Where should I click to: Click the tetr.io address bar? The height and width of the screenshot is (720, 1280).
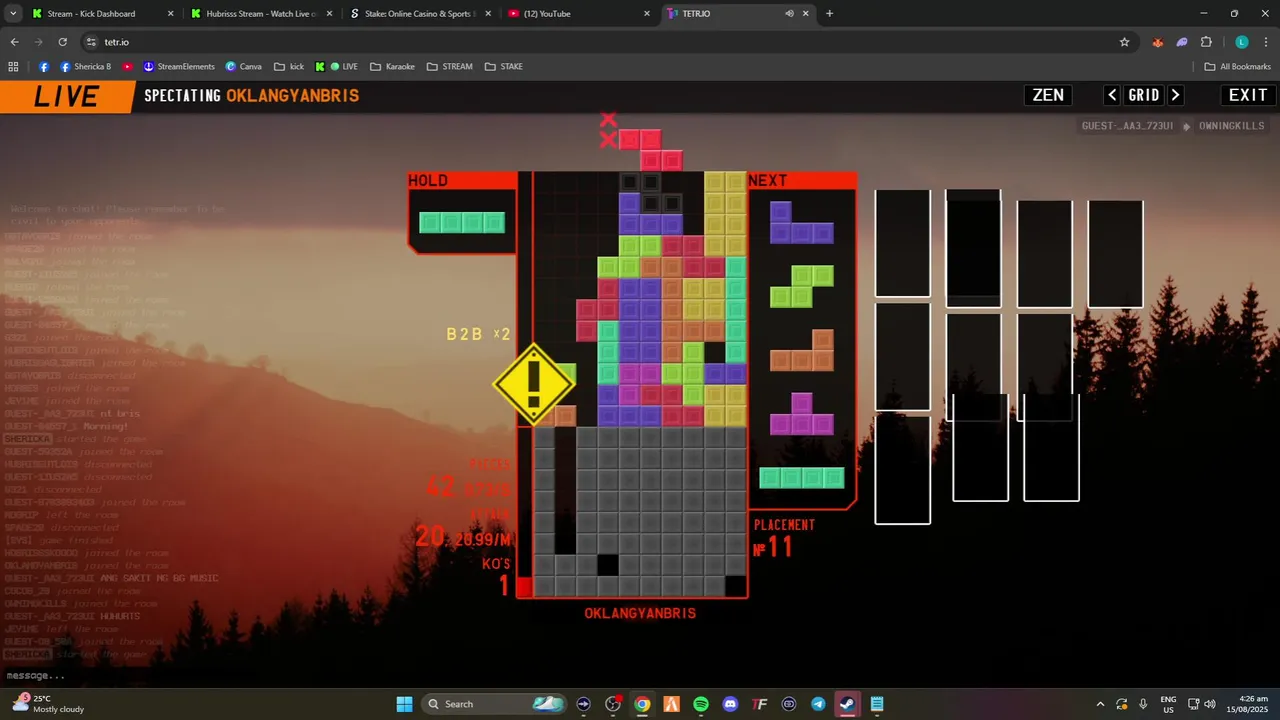(600, 42)
